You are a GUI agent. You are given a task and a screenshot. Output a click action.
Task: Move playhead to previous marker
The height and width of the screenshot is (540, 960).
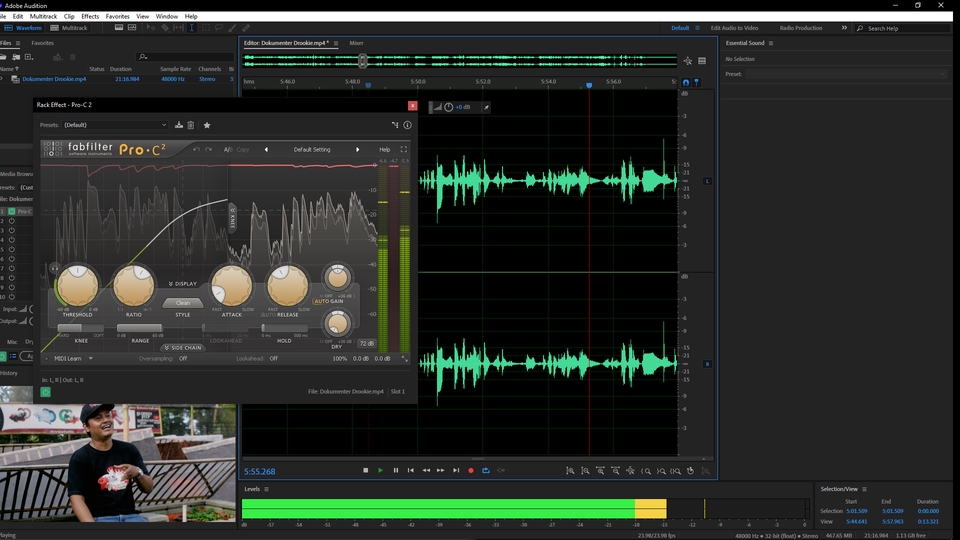click(x=411, y=470)
